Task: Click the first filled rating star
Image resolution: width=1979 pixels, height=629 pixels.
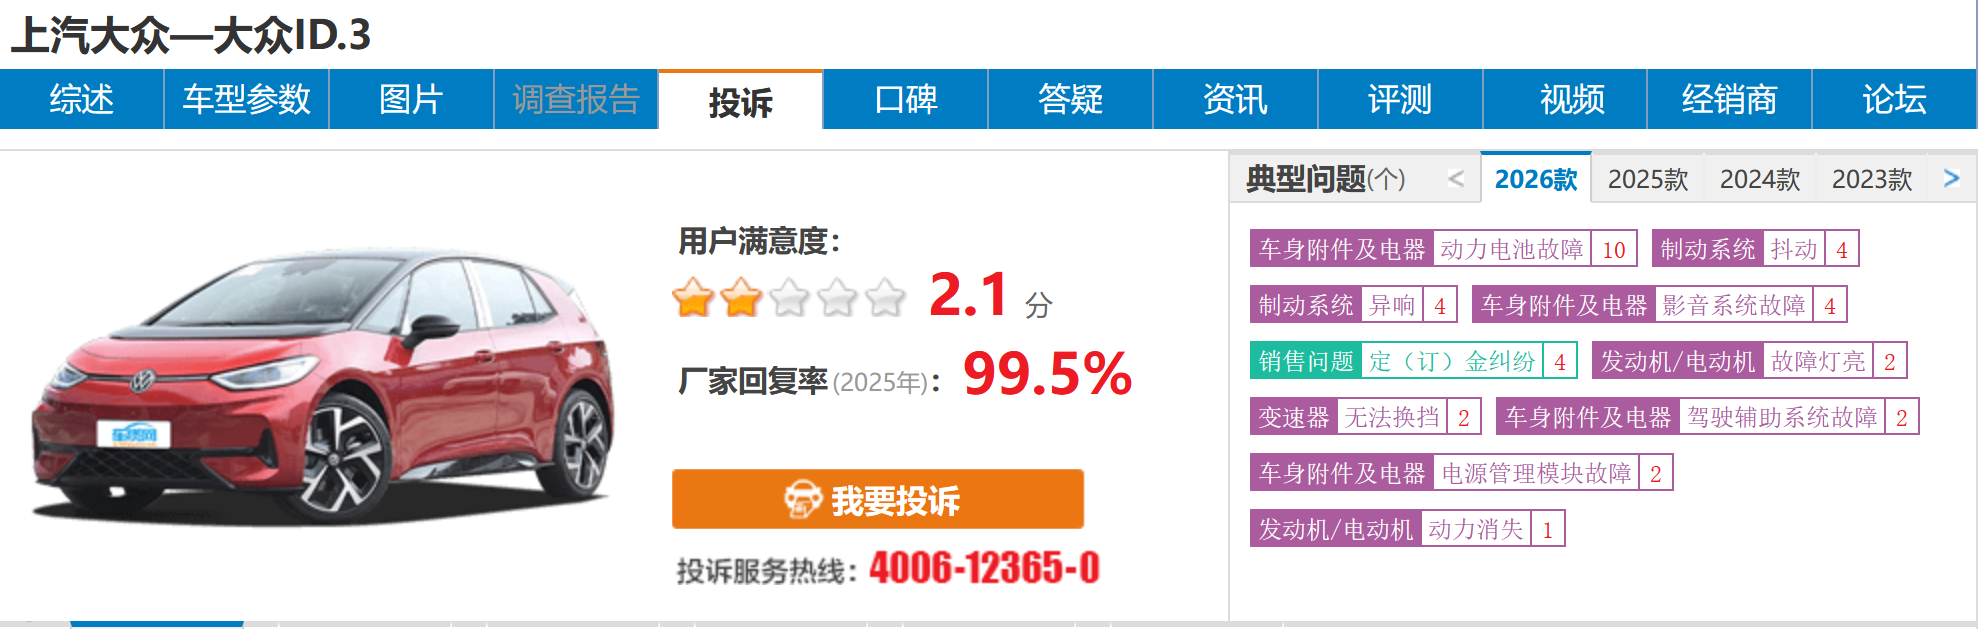Action: pyautogui.click(x=693, y=297)
